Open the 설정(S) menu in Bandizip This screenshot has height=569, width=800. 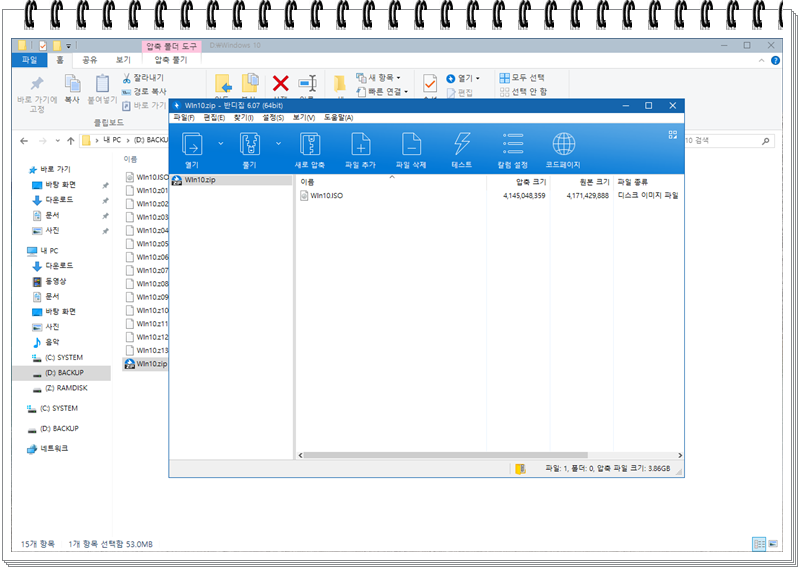[x=273, y=118]
